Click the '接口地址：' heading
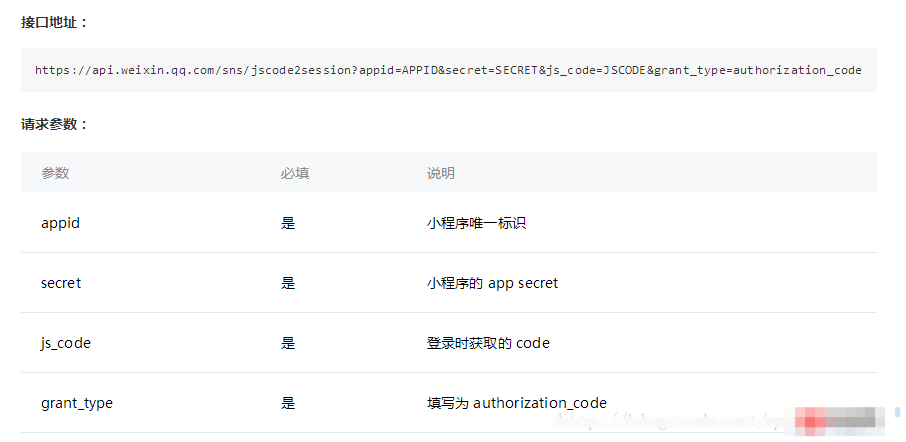The height and width of the screenshot is (442, 906). tap(54, 23)
